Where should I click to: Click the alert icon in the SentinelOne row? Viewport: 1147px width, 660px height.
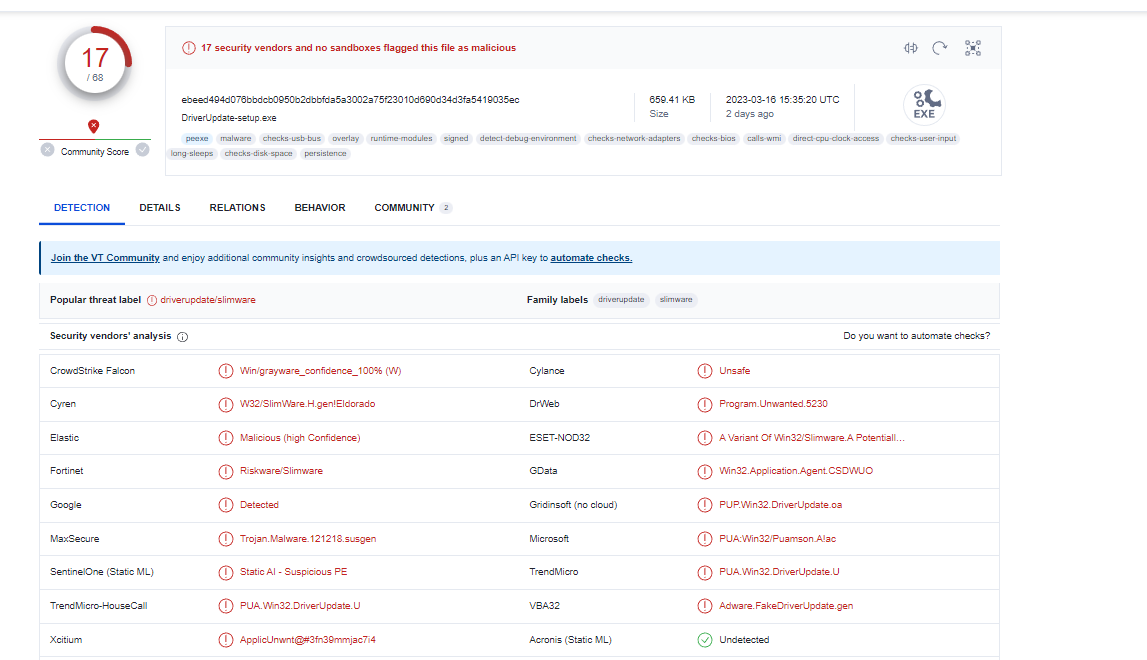tap(226, 573)
